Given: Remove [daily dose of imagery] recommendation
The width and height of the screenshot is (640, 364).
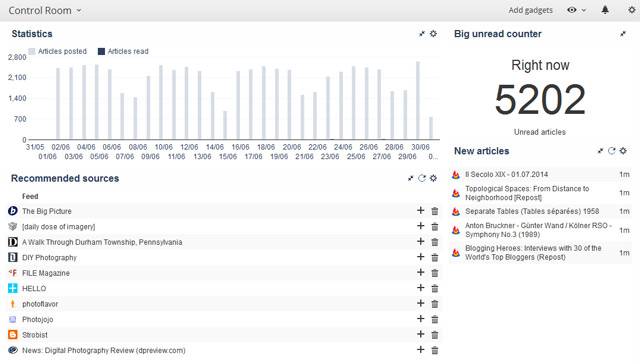Looking at the screenshot, I should (435, 227).
